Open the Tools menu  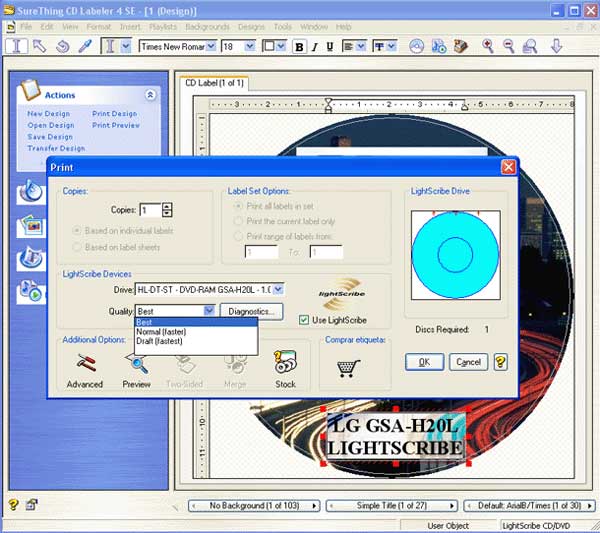282,27
